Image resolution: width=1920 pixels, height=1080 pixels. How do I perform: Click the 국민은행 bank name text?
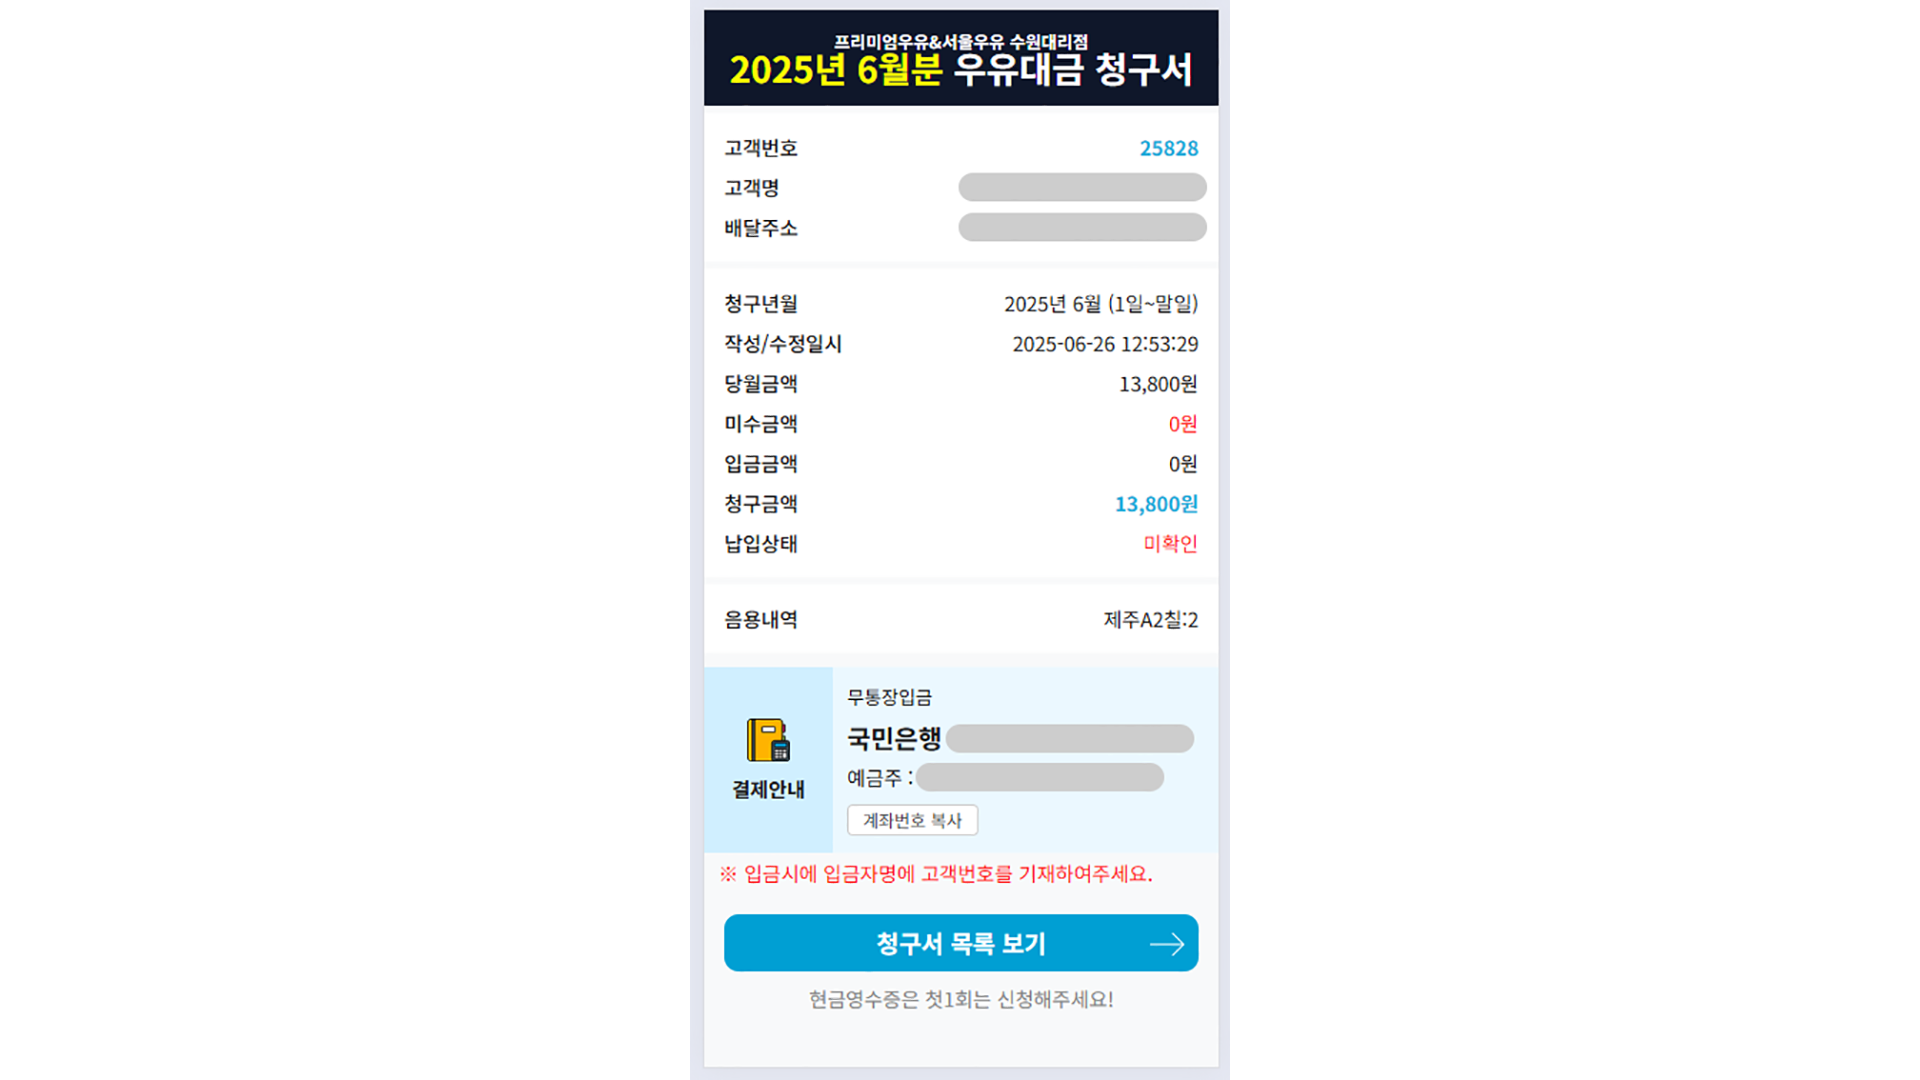(894, 739)
